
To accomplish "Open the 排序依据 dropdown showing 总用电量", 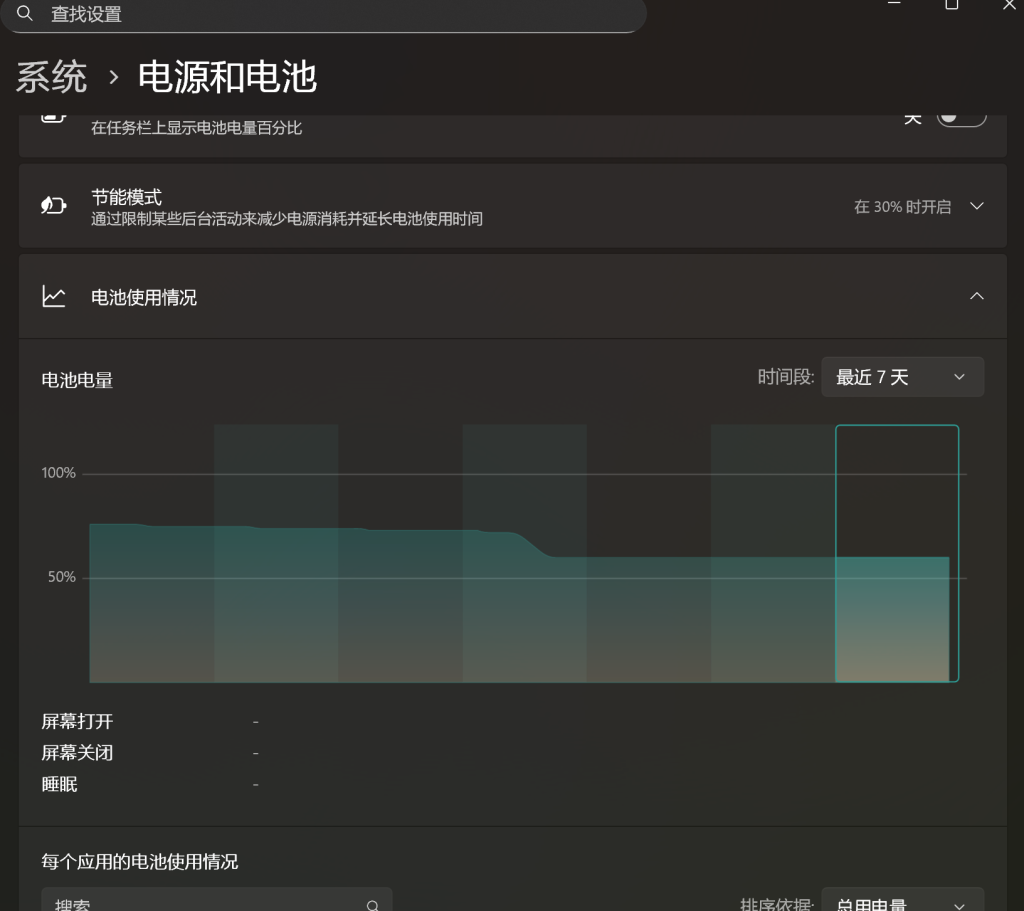I will (902, 902).
